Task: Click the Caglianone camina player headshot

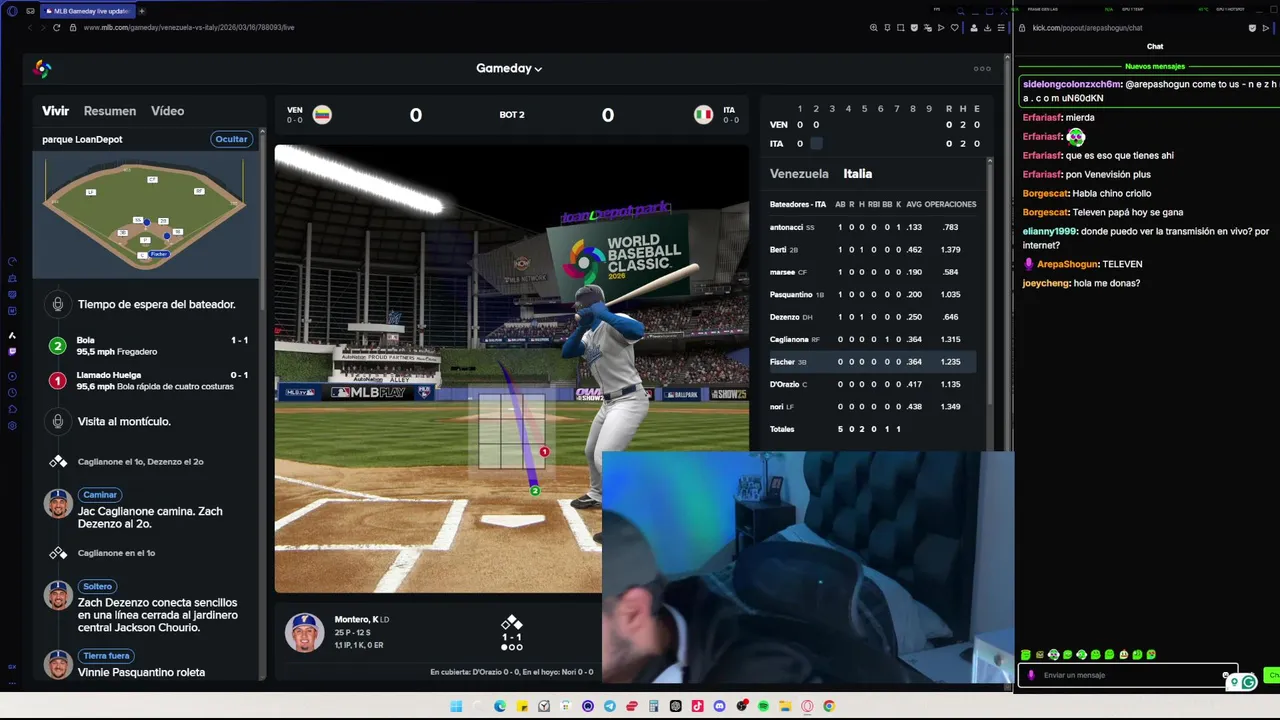Action: point(58,503)
